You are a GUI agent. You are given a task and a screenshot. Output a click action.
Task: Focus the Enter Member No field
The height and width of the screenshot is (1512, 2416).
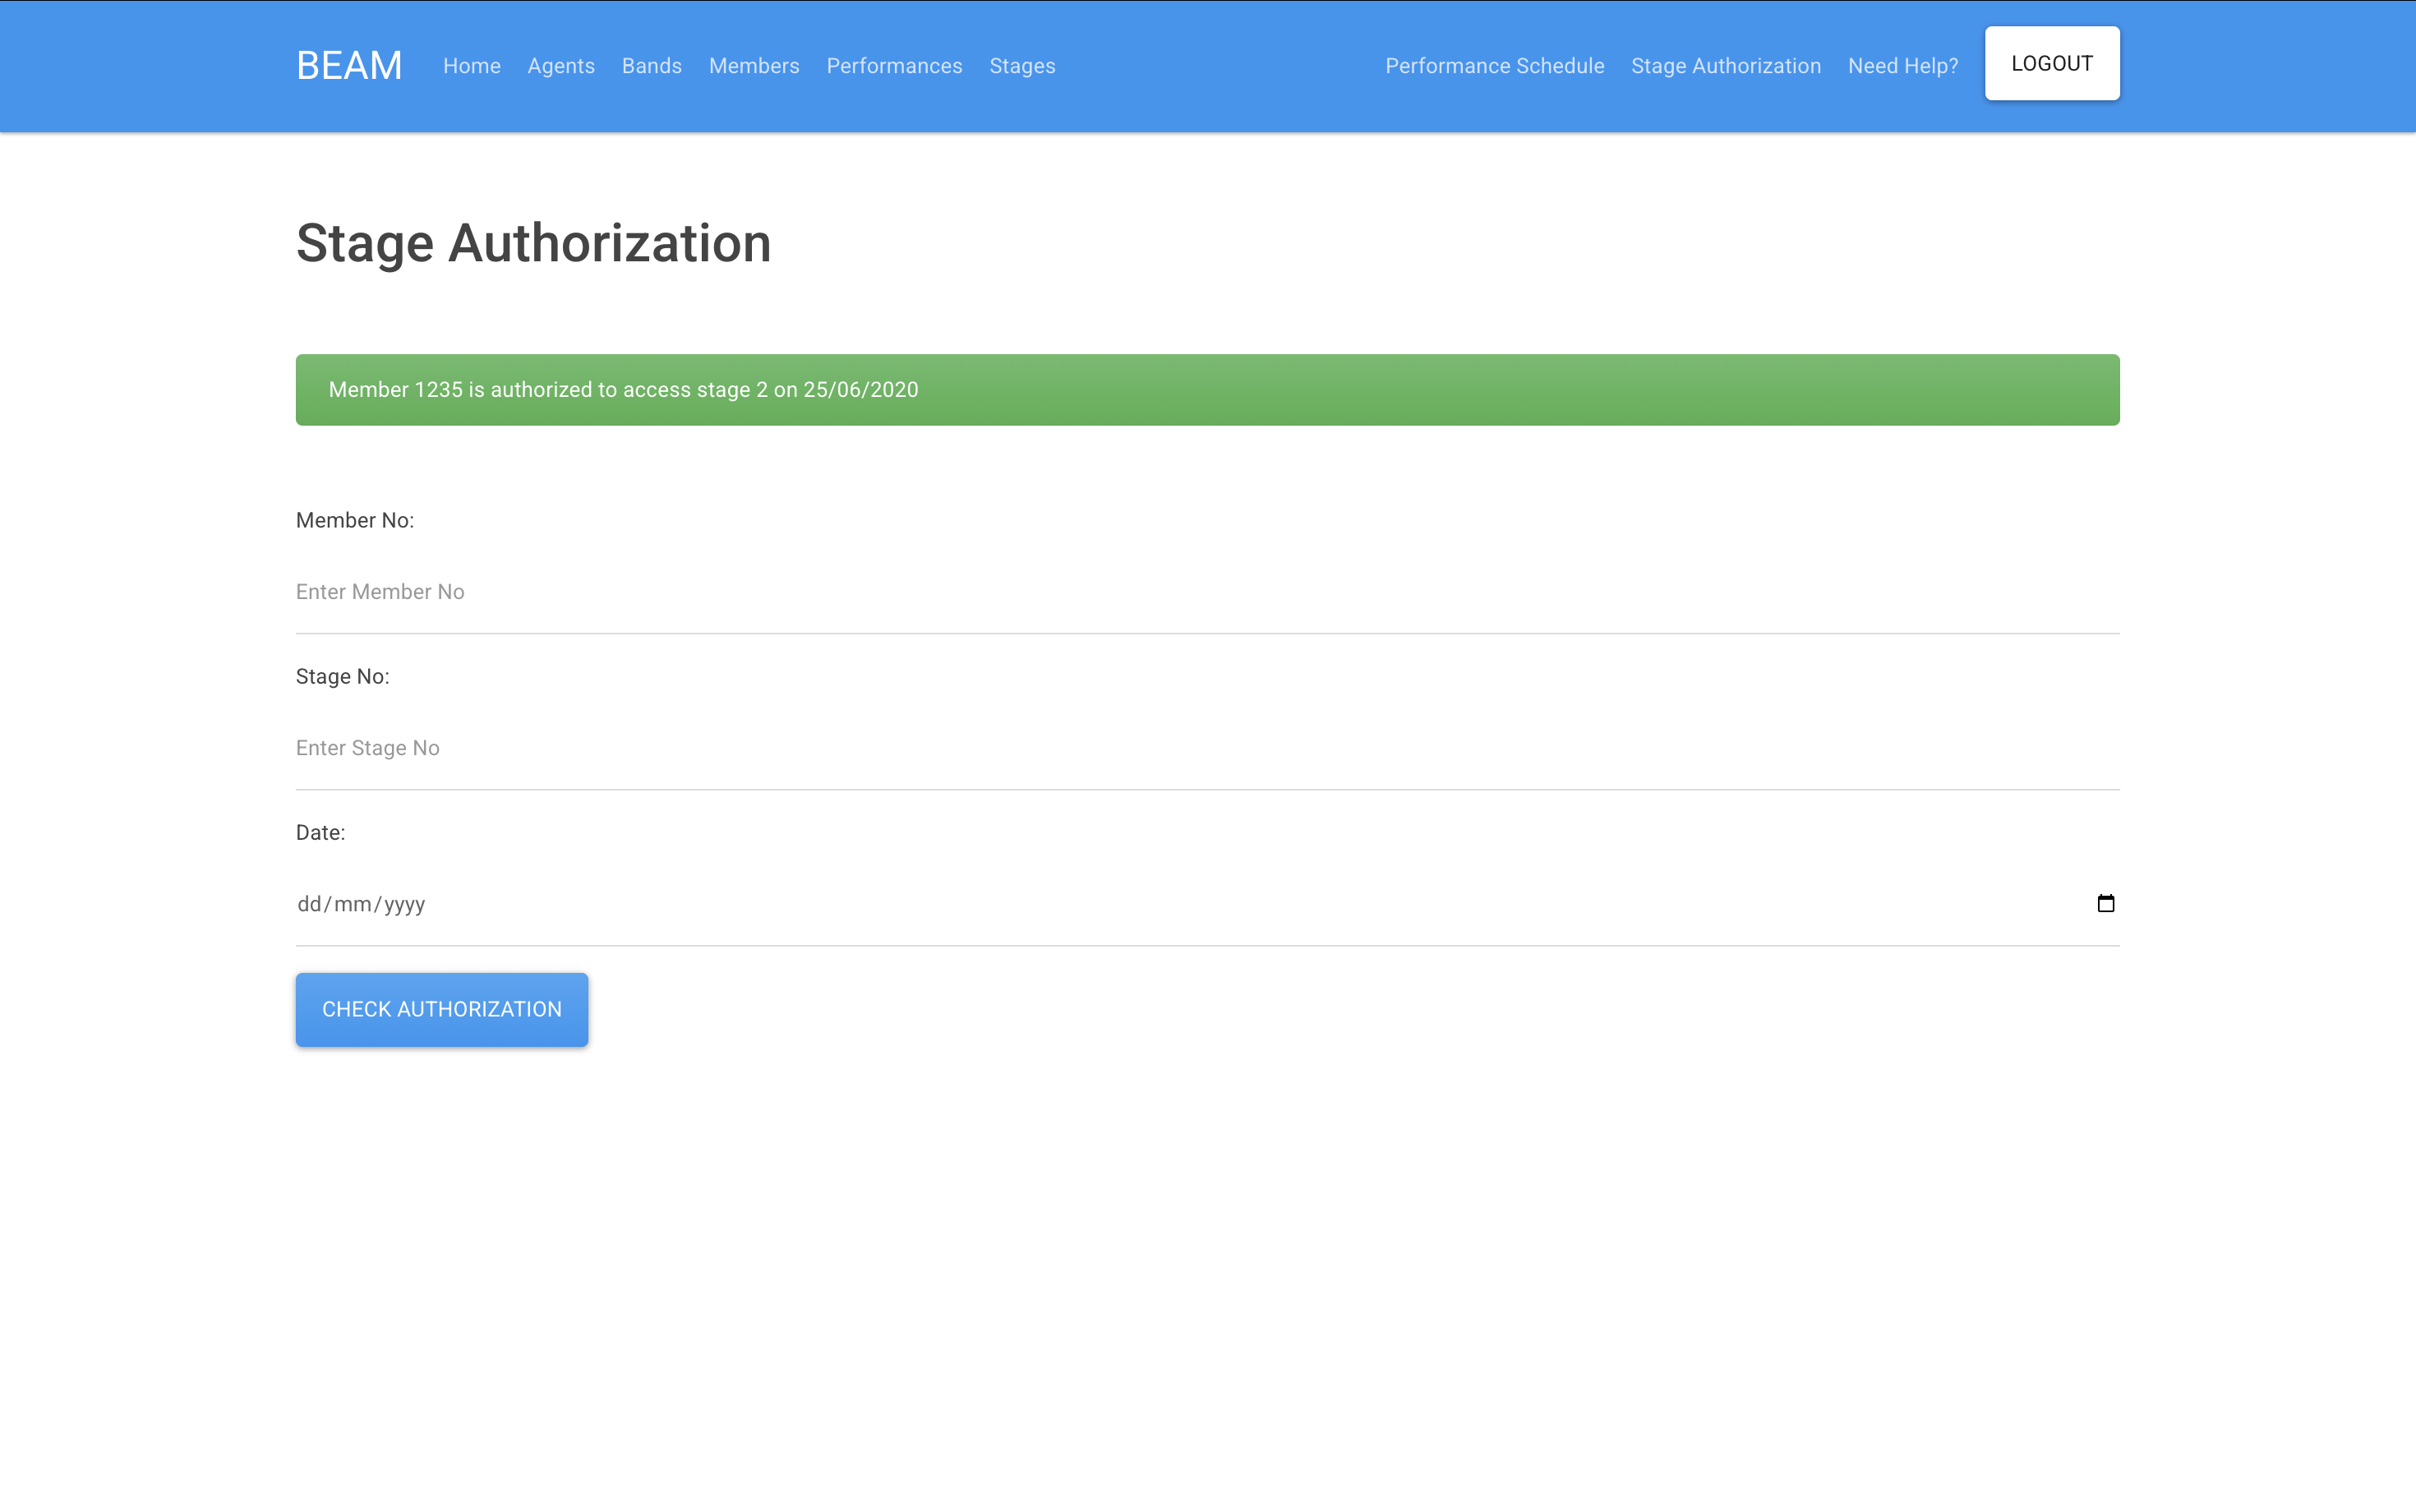(x=1206, y=592)
